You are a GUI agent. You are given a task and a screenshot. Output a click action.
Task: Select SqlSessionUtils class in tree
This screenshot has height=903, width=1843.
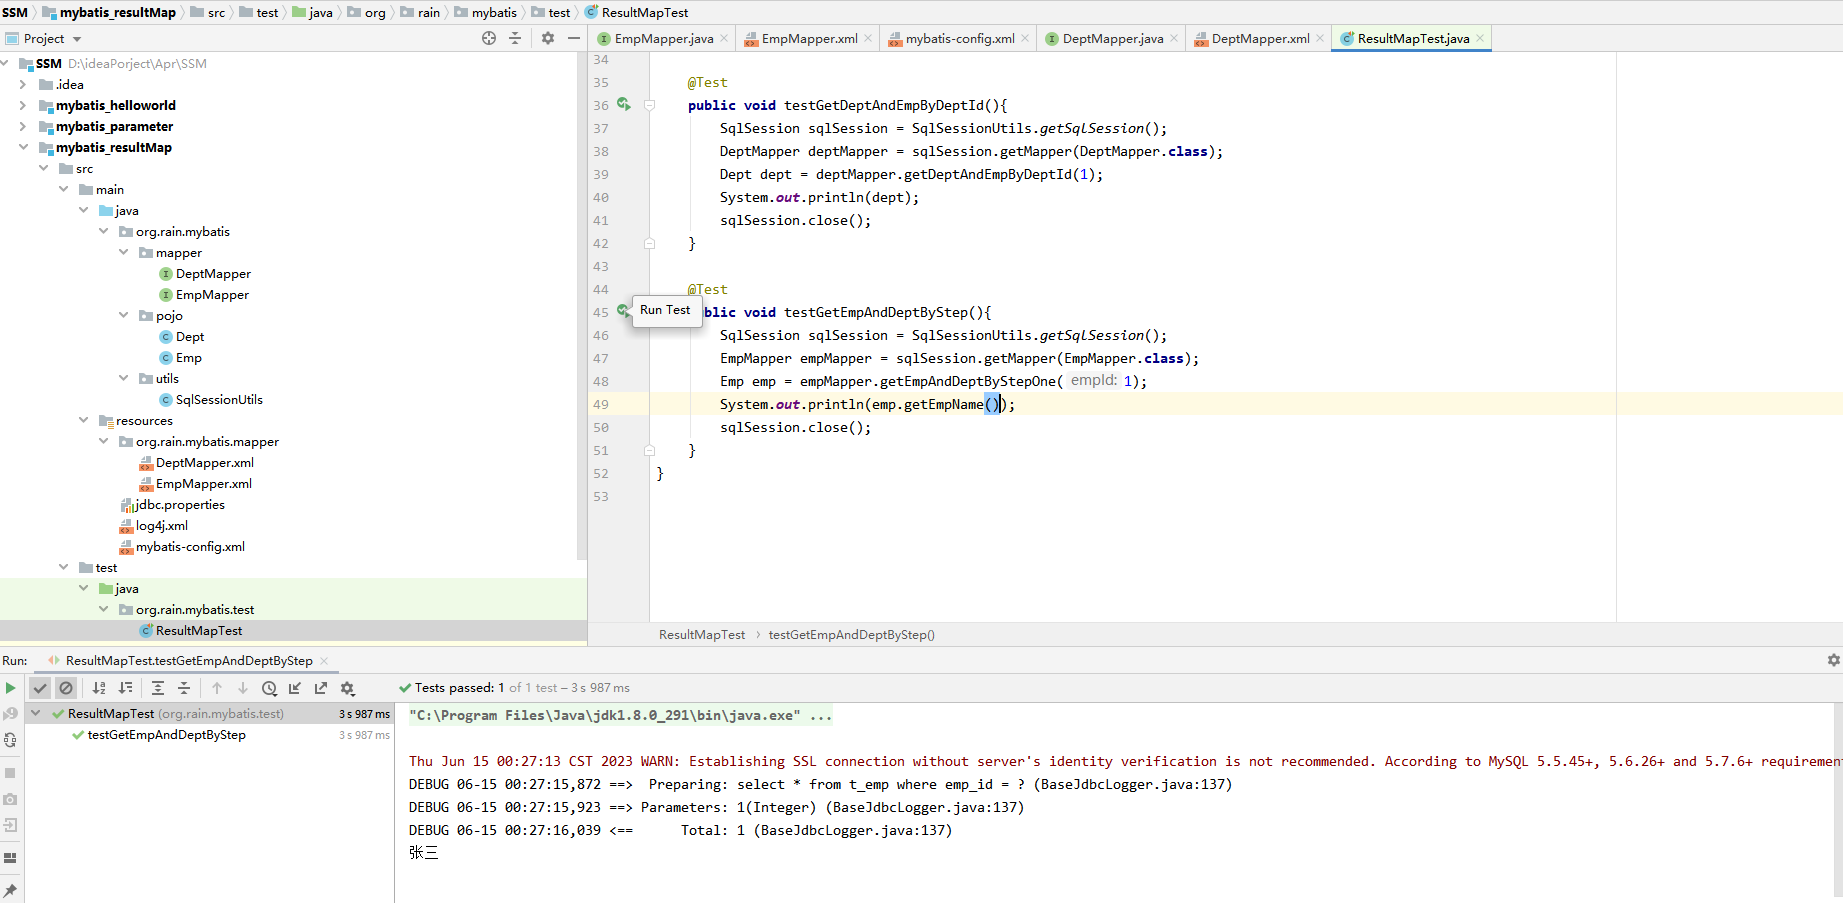click(x=219, y=399)
